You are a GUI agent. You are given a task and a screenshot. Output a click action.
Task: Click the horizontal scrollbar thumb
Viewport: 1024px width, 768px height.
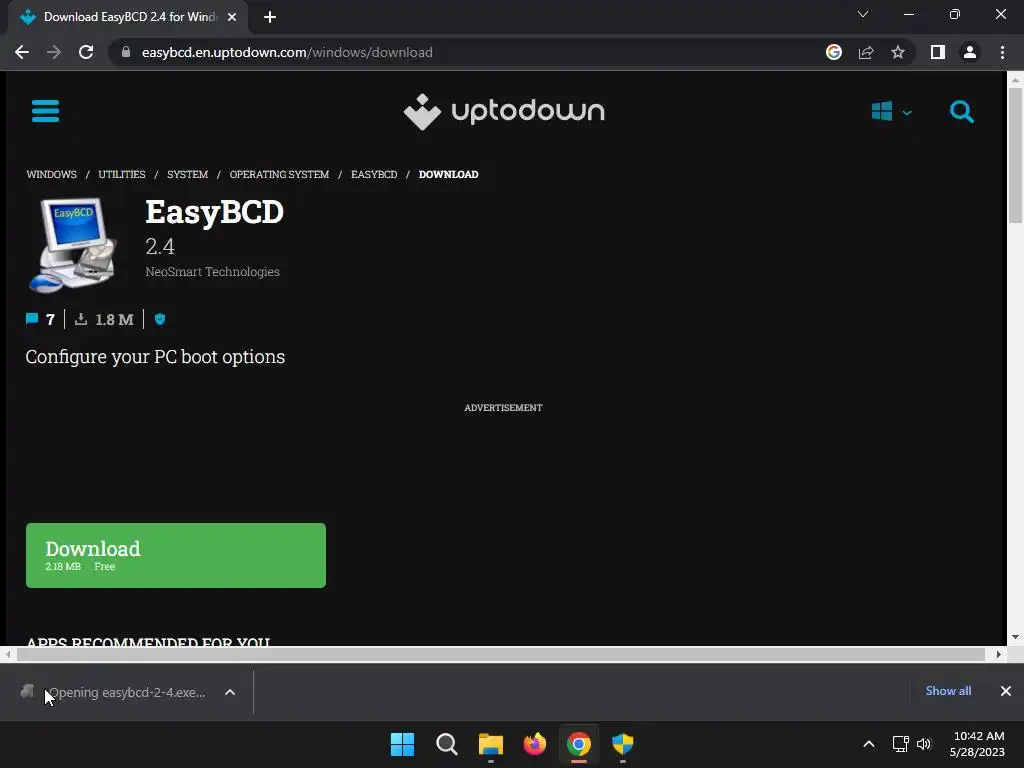pos(500,654)
